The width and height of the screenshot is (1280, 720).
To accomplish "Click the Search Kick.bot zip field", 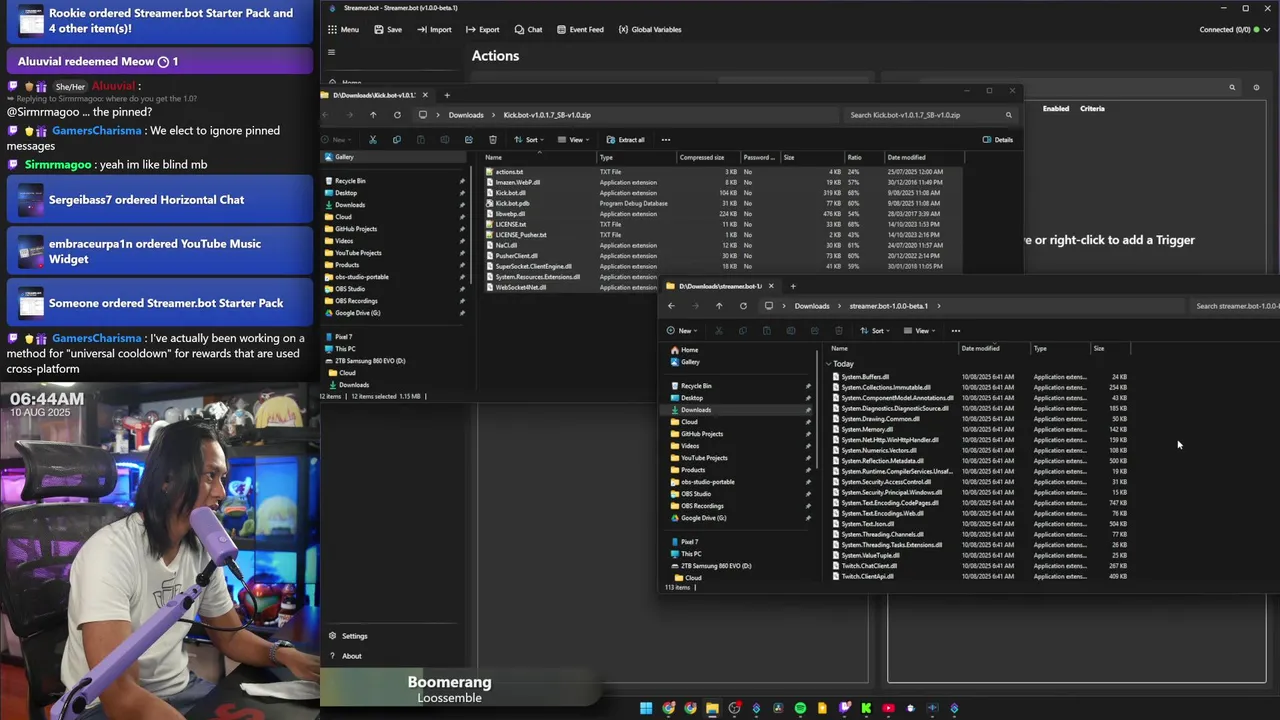I will 930,115.
